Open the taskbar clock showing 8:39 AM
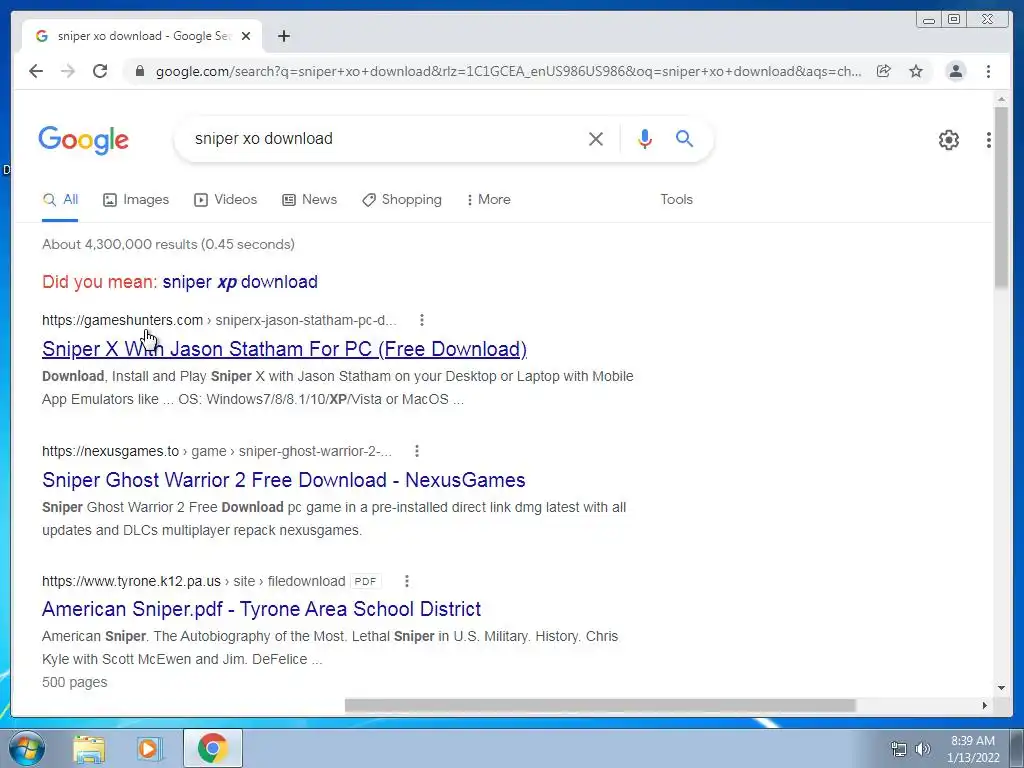The width and height of the screenshot is (1024, 768). 973,749
